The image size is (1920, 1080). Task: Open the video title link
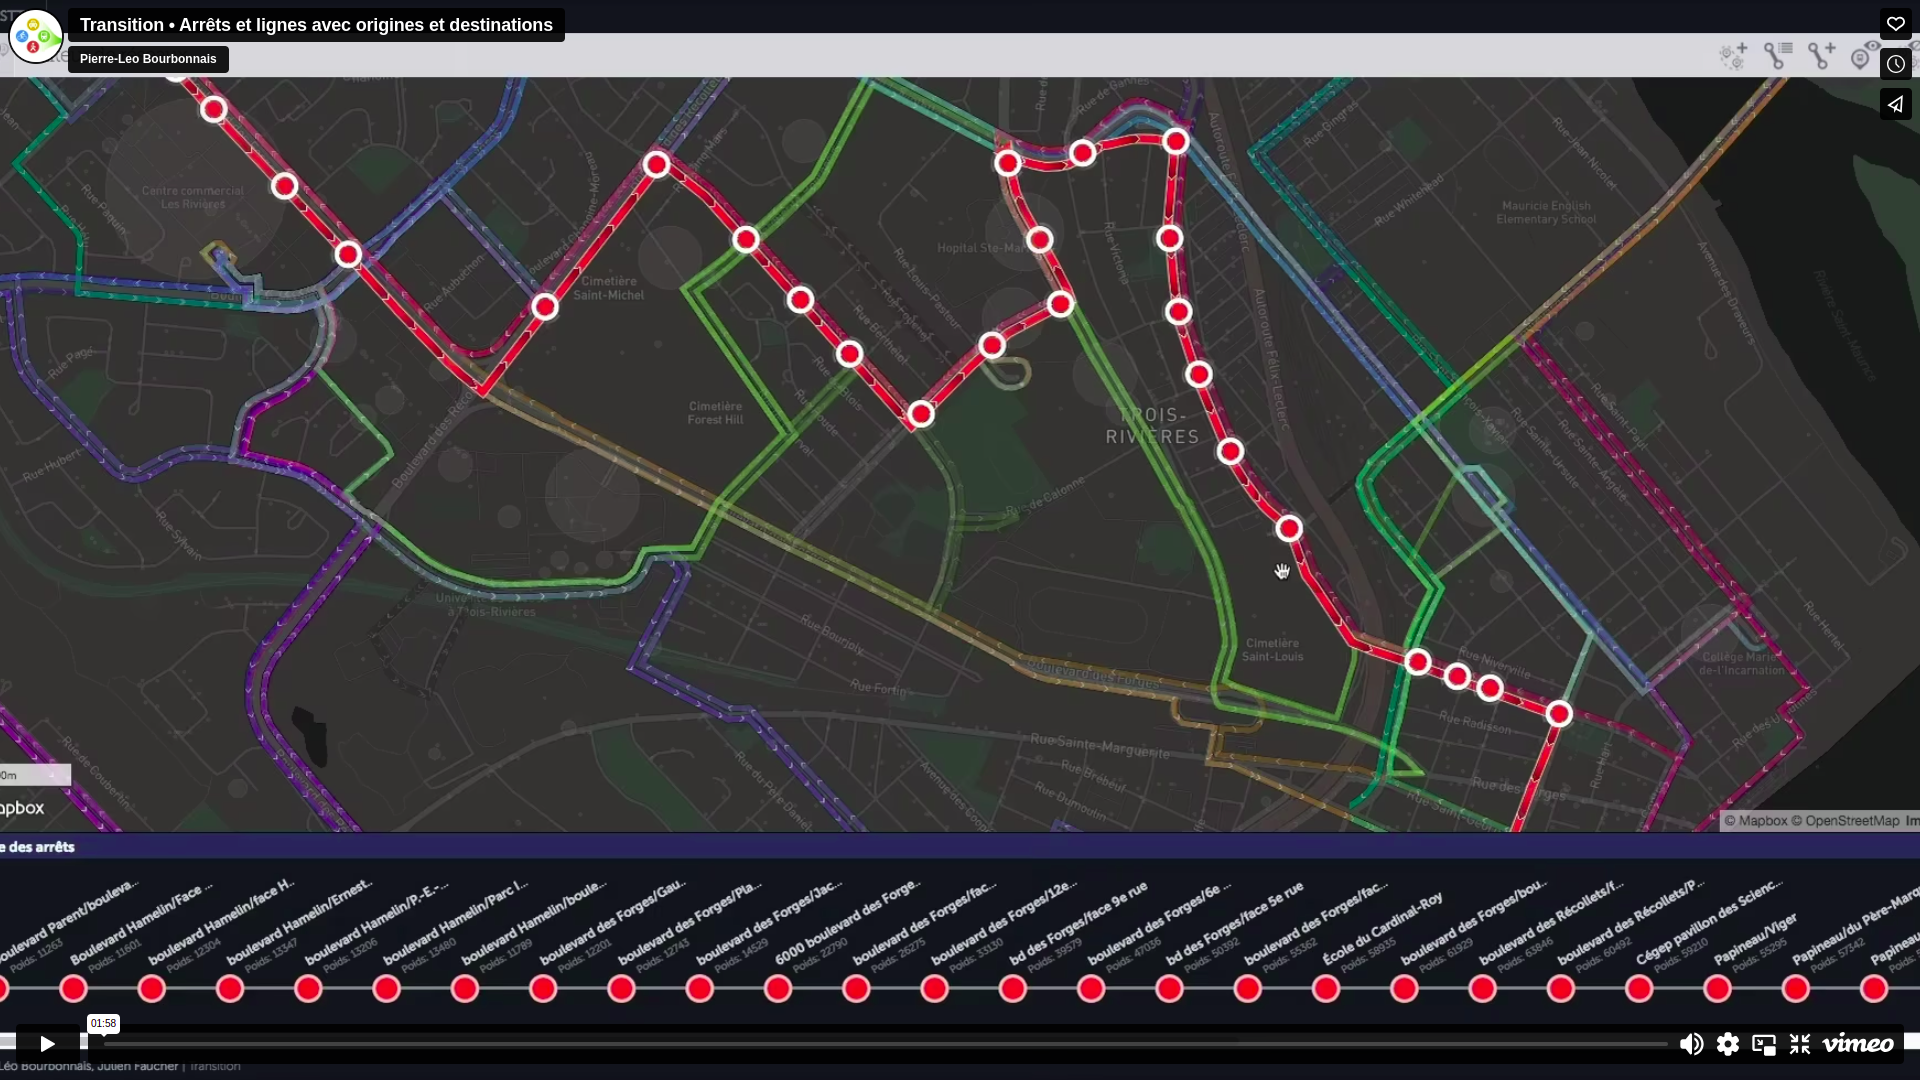coord(316,25)
